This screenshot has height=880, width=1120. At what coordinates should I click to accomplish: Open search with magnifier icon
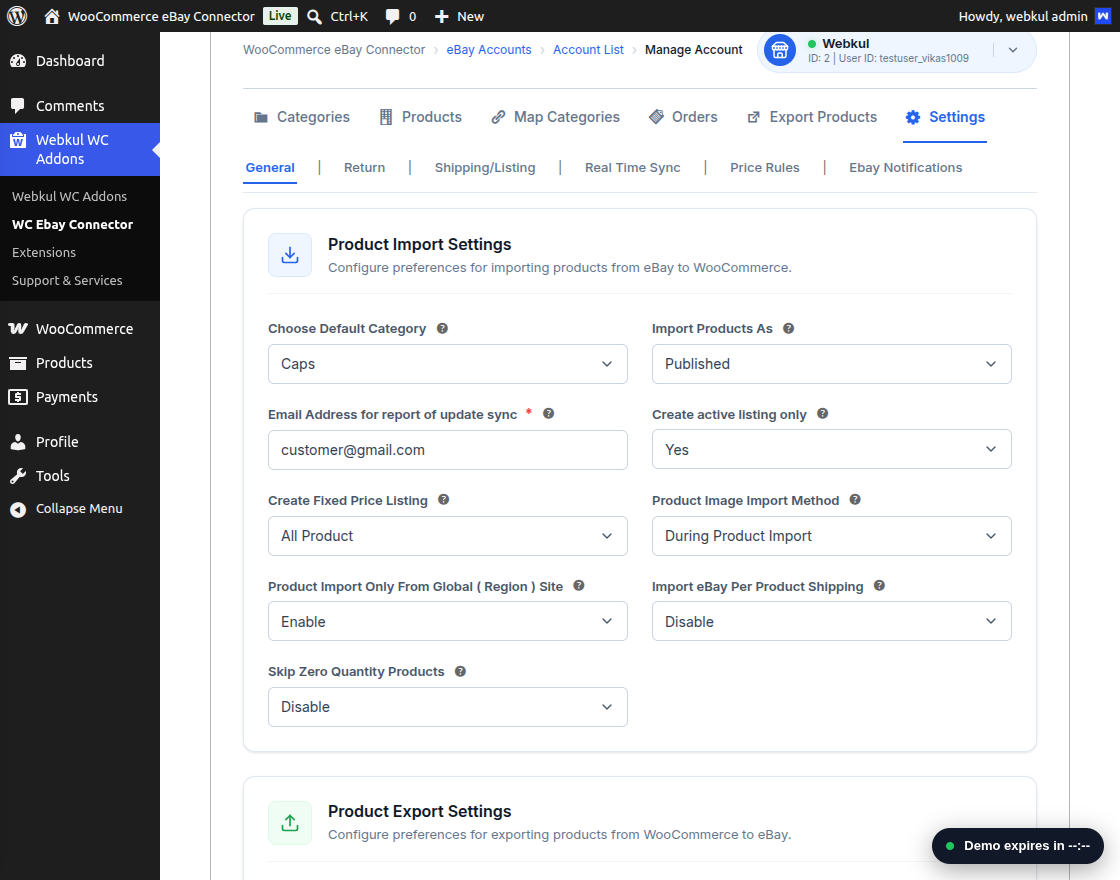coord(314,16)
